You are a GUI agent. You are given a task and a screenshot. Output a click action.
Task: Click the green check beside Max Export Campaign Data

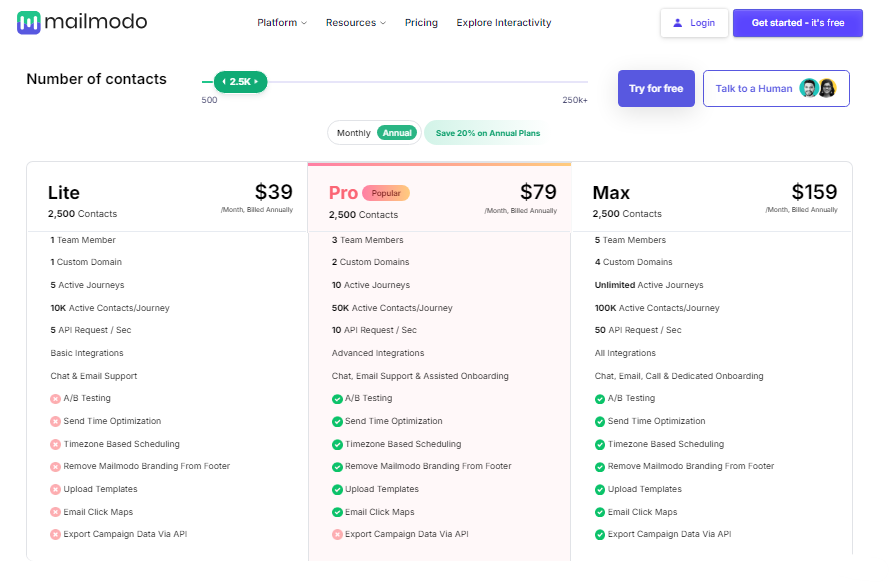coord(600,534)
